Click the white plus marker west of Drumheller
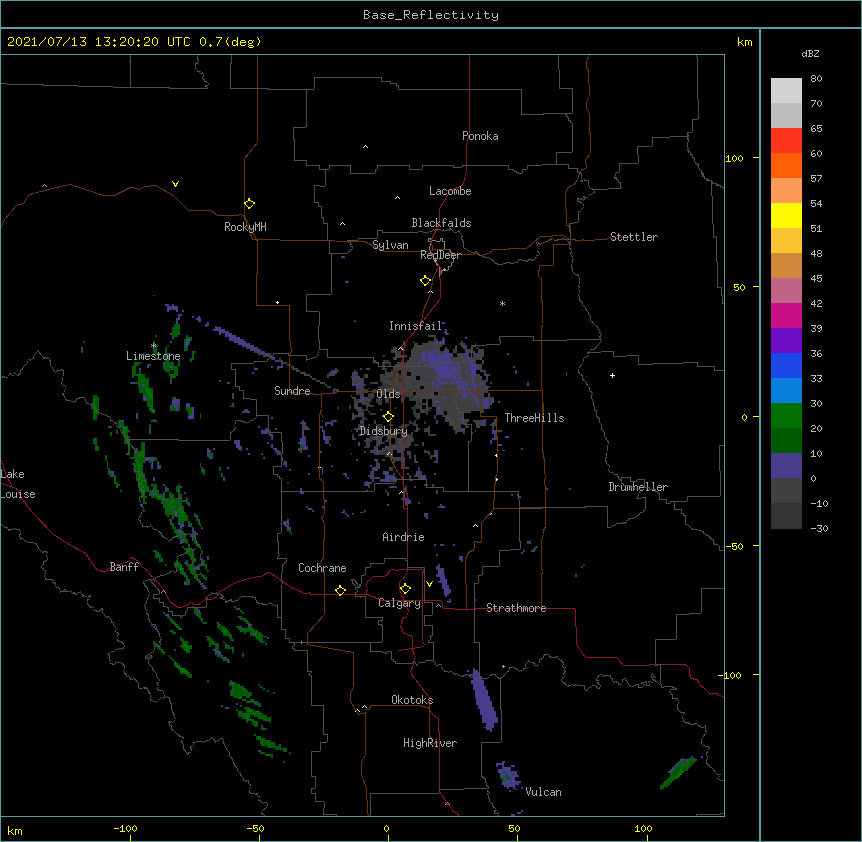Image resolution: width=862 pixels, height=842 pixels. (x=612, y=375)
